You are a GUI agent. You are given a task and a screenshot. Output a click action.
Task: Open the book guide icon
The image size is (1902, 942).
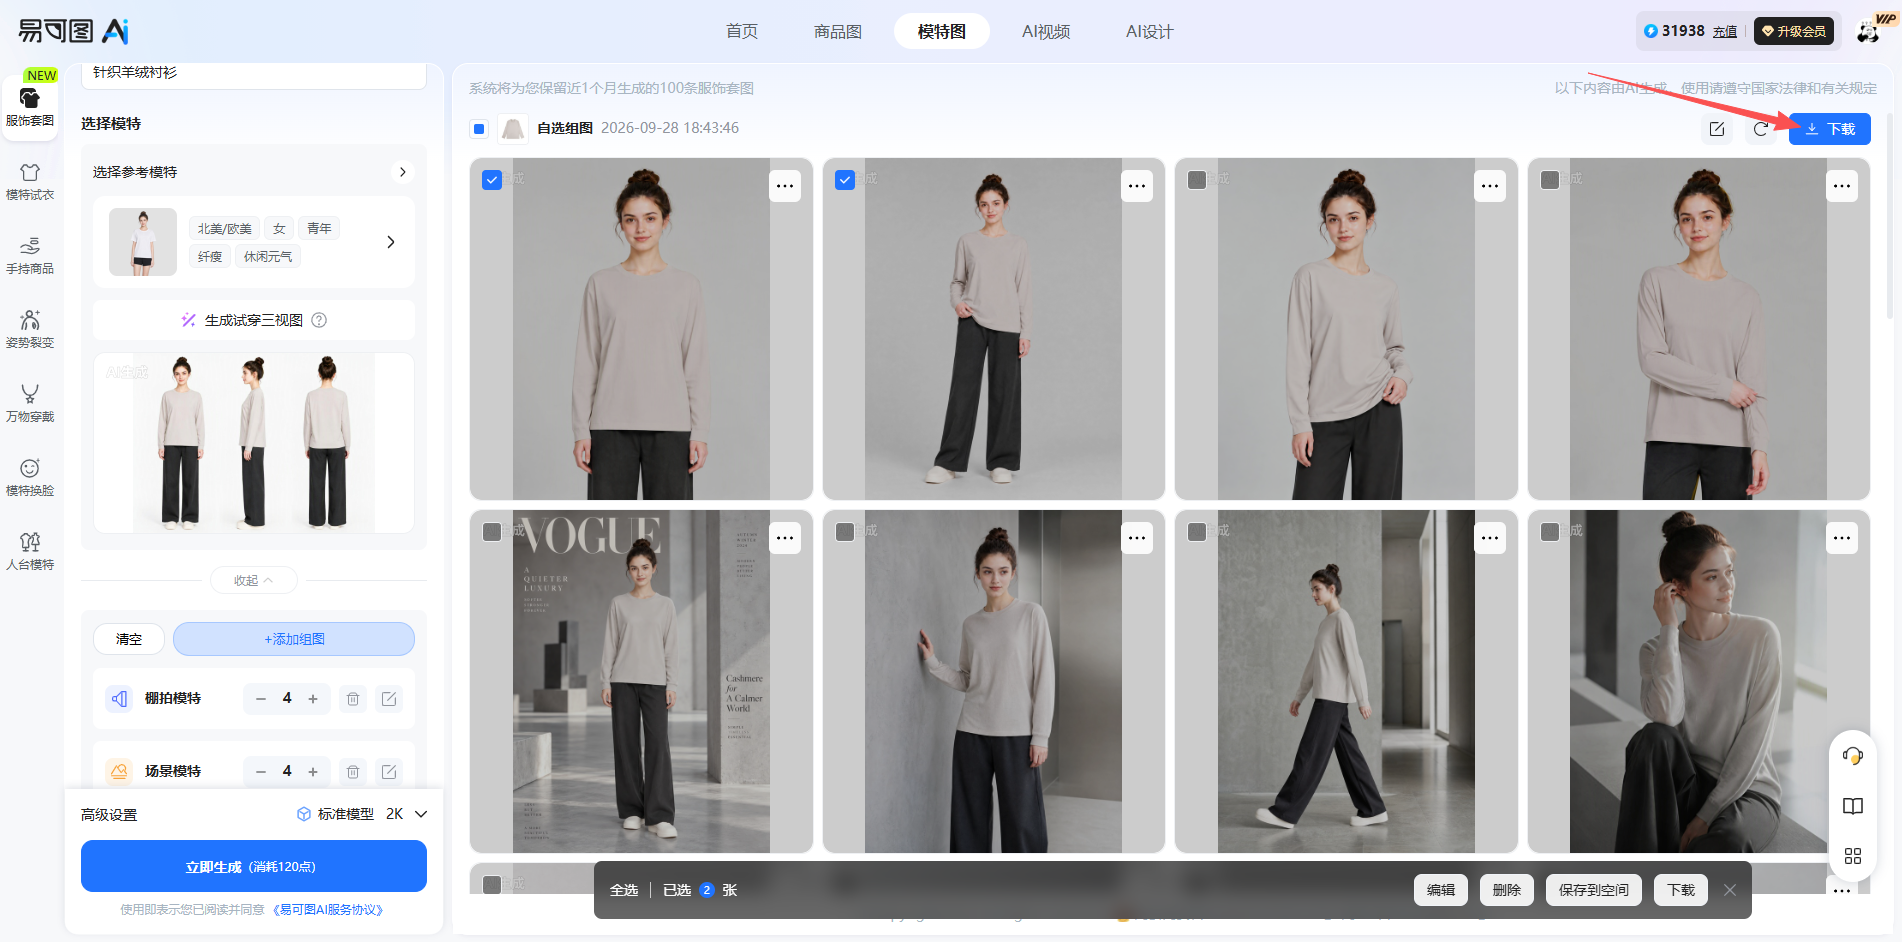click(1853, 806)
